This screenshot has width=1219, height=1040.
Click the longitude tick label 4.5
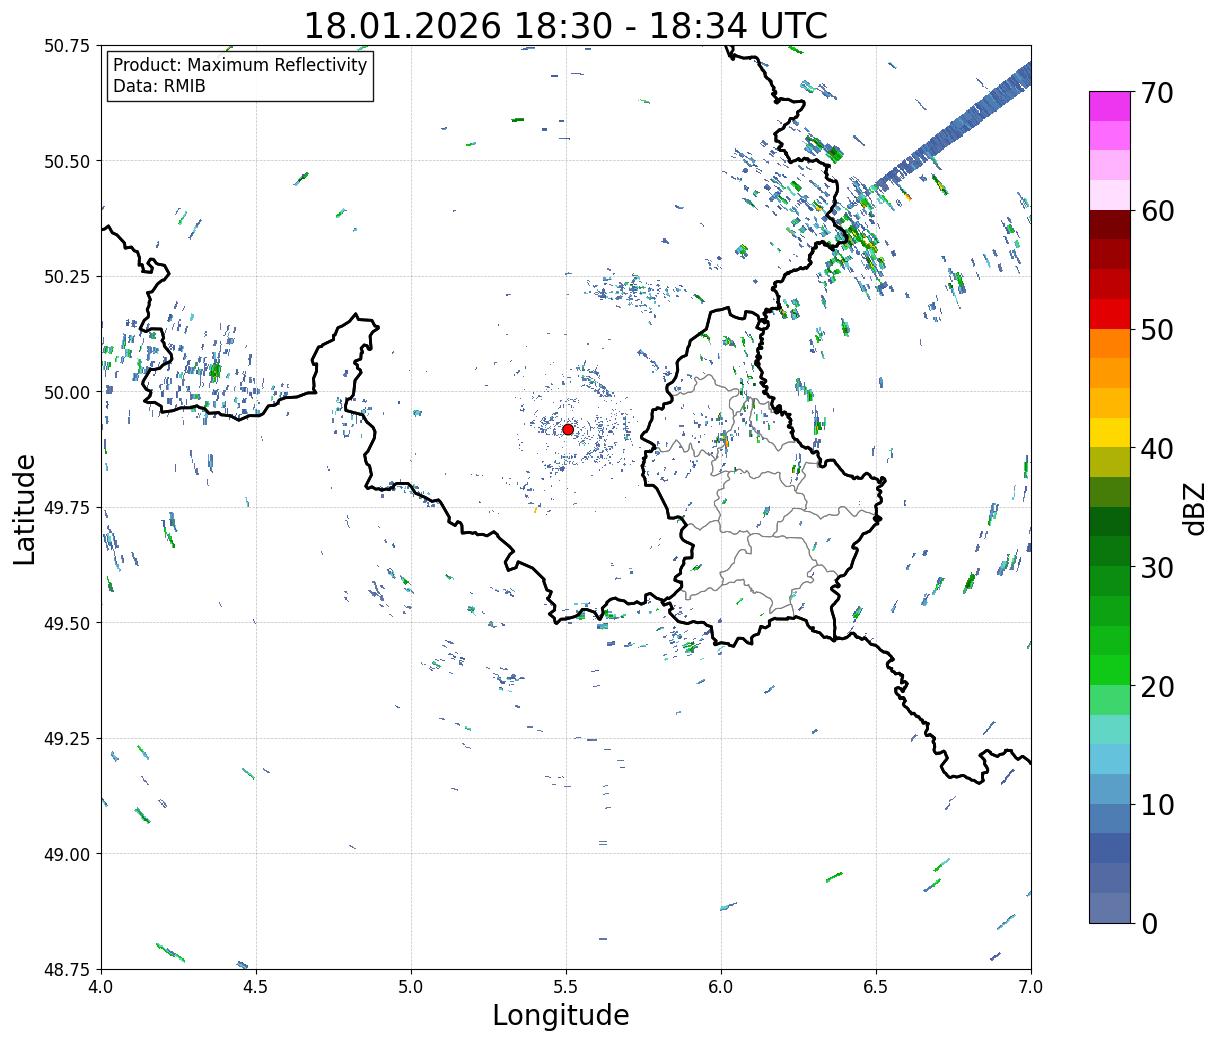click(256, 987)
